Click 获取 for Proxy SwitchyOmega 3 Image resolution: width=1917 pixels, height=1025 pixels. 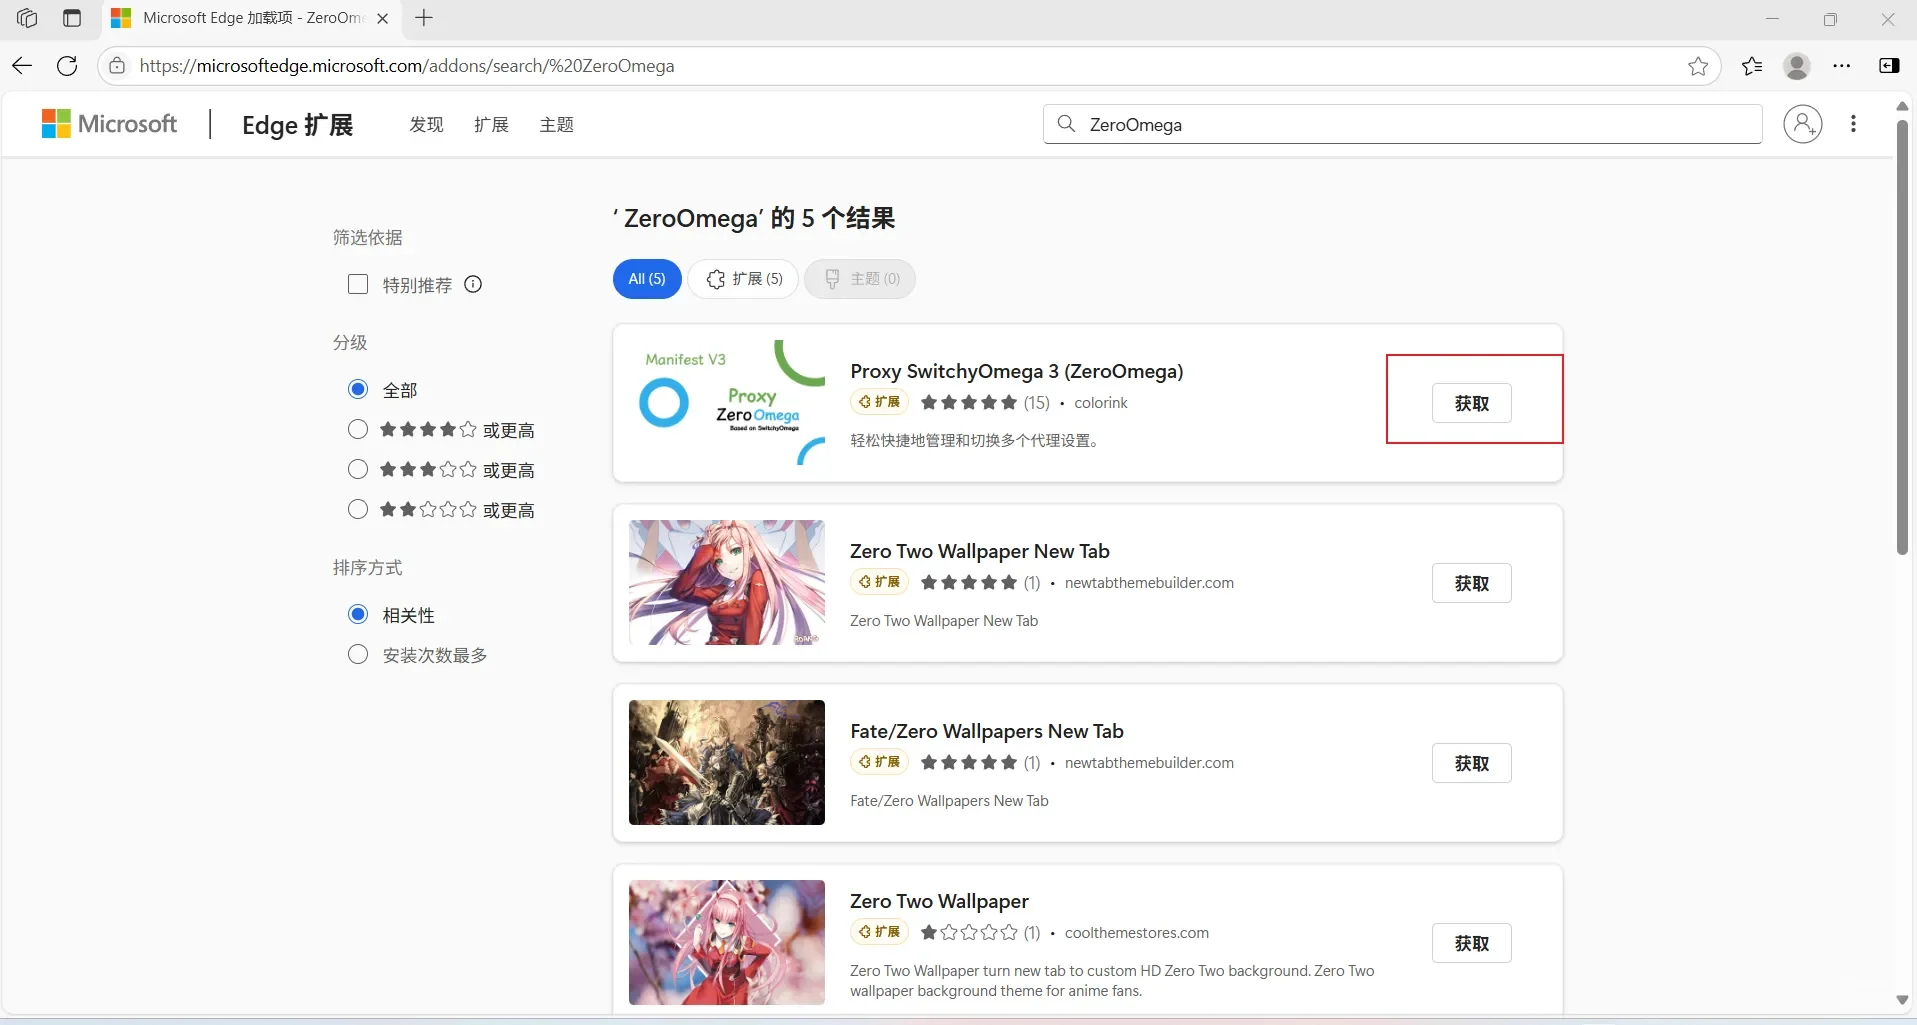(x=1472, y=403)
